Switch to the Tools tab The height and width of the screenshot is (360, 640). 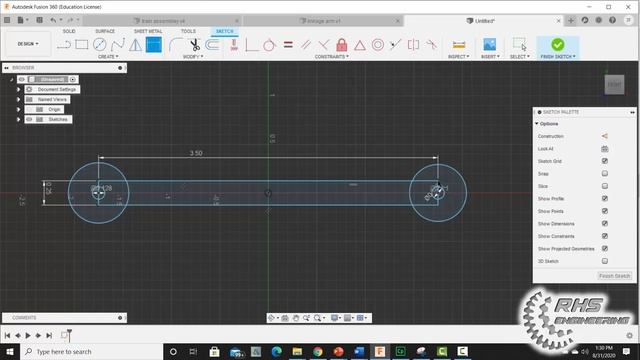(x=188, y=31)
